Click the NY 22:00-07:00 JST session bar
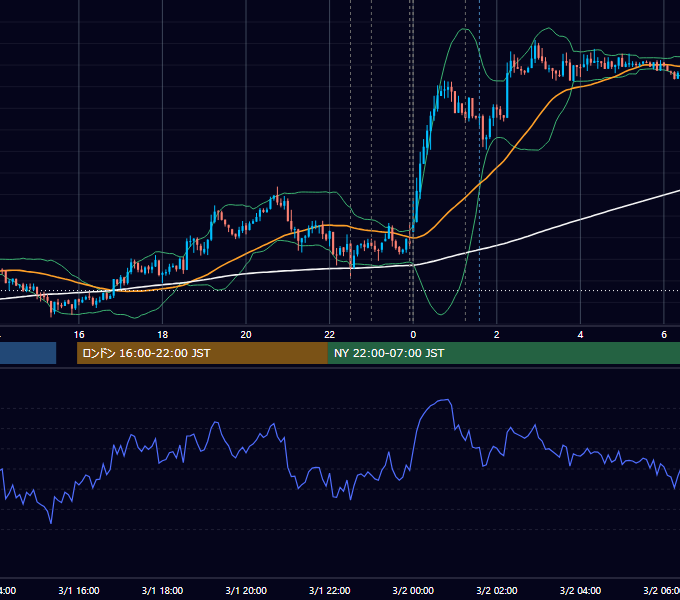Image resolution: width=680 pixels, height=600 pixels. (503, 353)
